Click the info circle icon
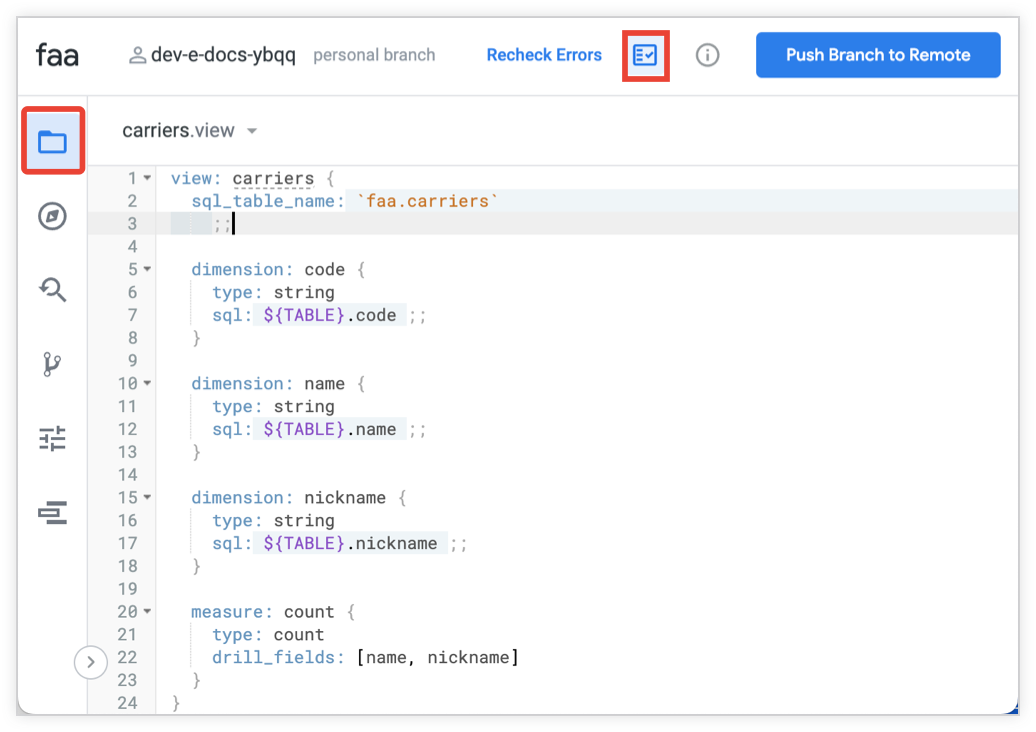 (x=707, y=55)
